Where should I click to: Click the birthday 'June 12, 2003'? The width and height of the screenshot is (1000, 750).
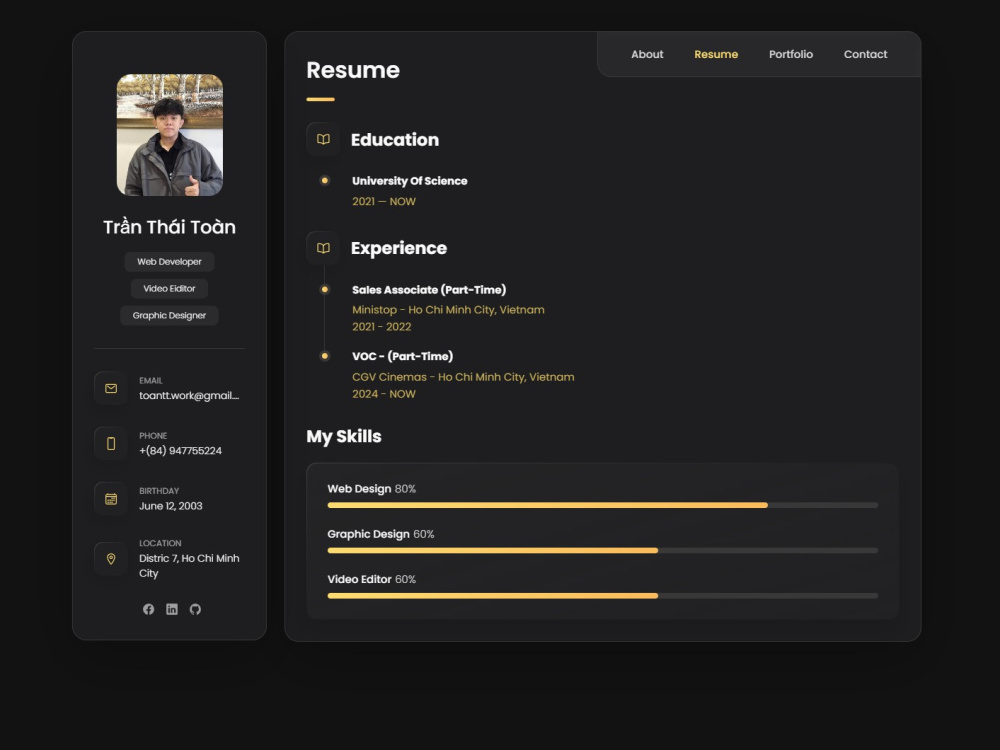coord(170,506)
